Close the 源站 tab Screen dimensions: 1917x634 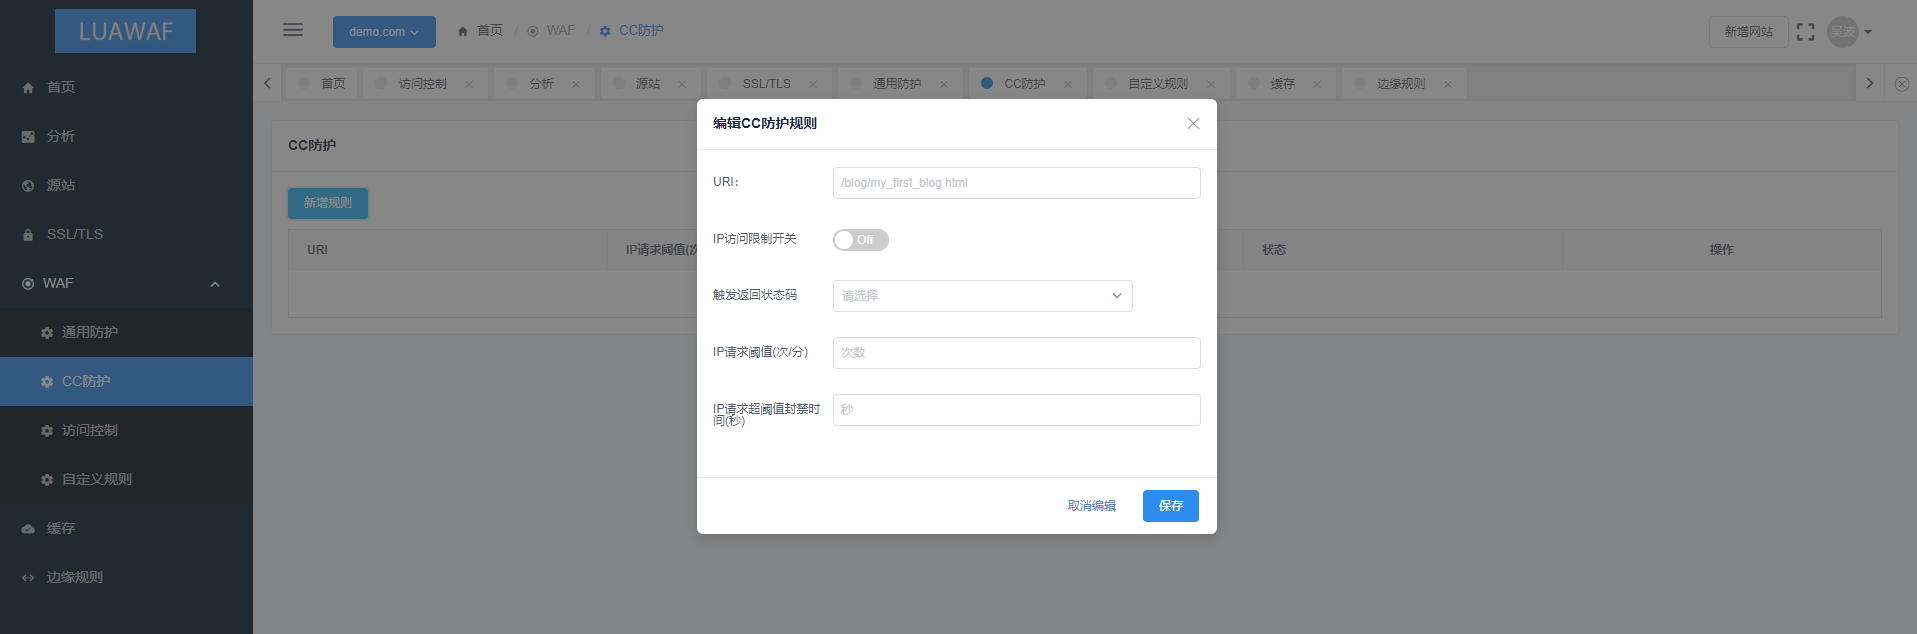(682, 84)
